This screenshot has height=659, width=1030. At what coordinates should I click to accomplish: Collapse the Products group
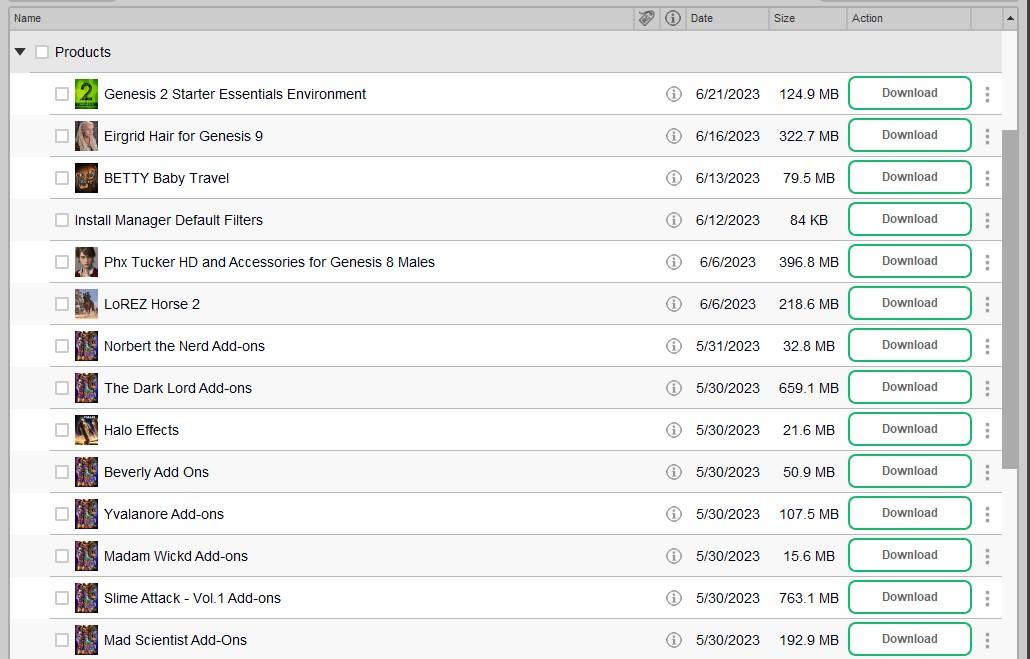click(20, 52)
